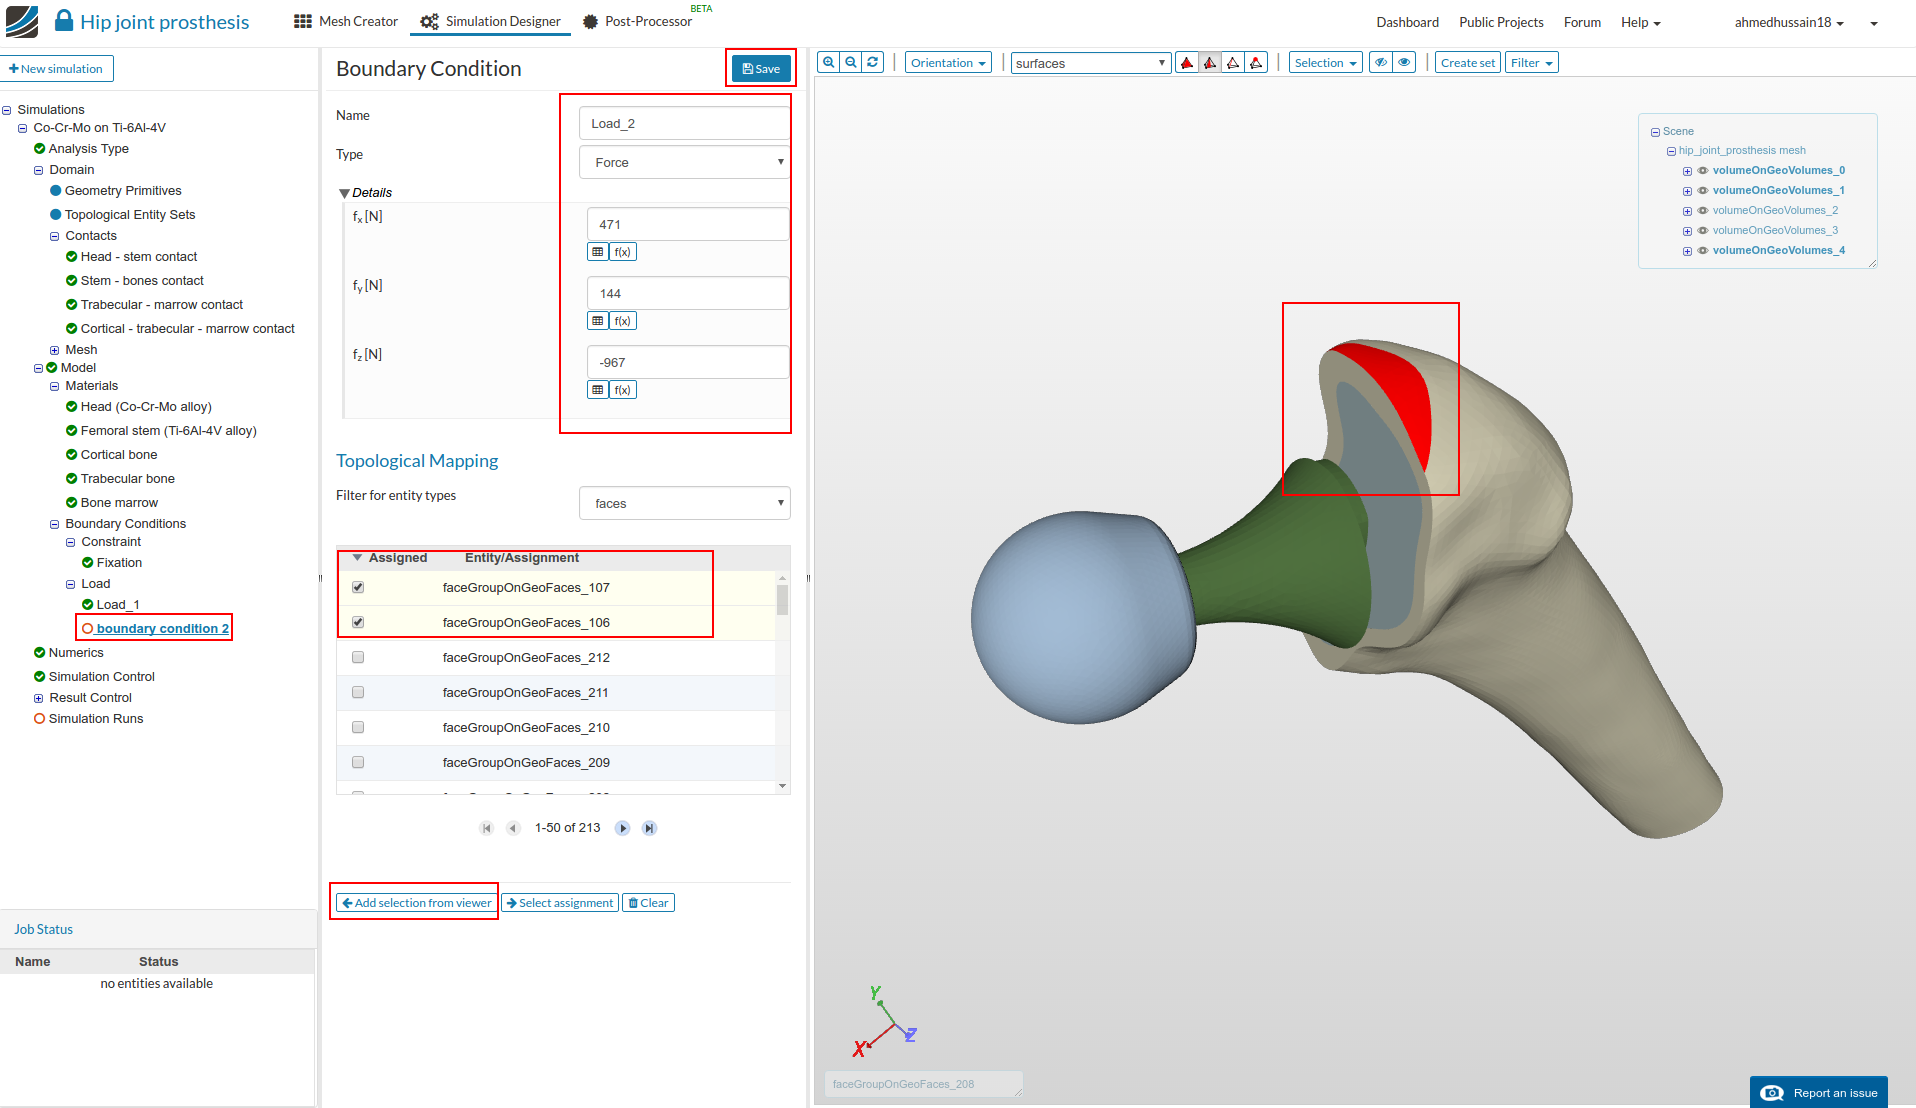Open table input for fx force

pos(598,252)
